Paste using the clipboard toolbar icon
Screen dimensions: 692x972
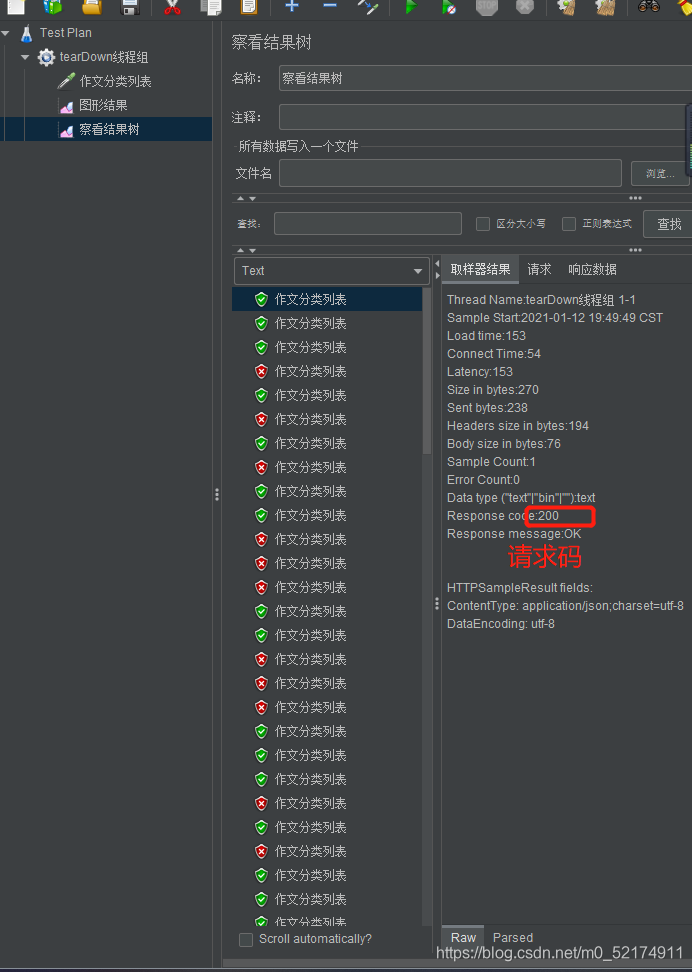(x=249, y=6)
